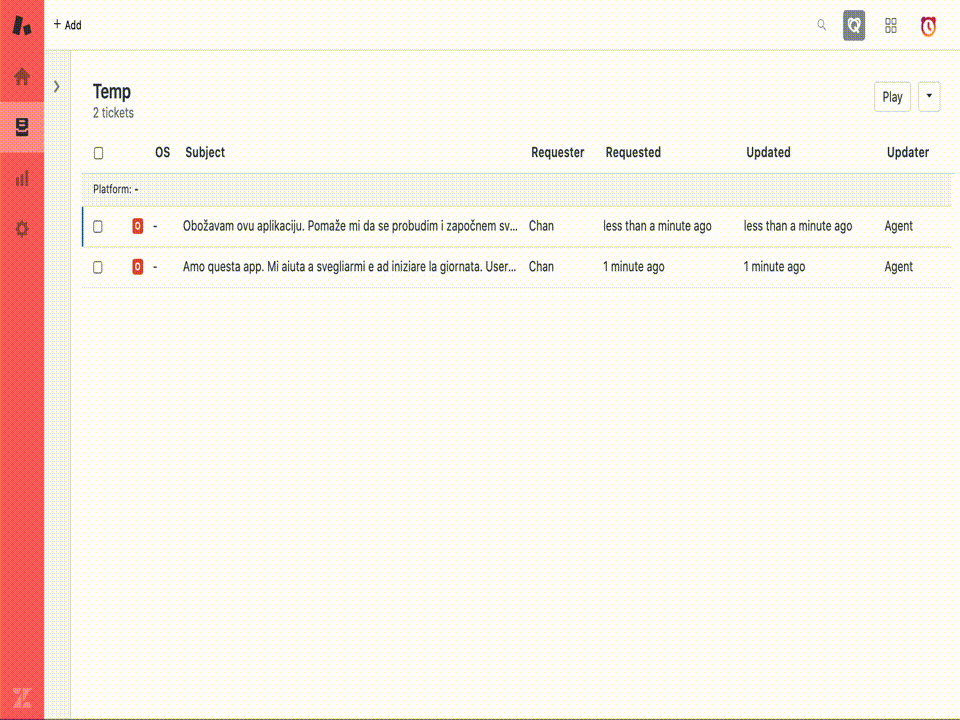The height and width of the screenshot is (720, 960).
Task: Expand the views list panel chevron
Action: [57, 86]
